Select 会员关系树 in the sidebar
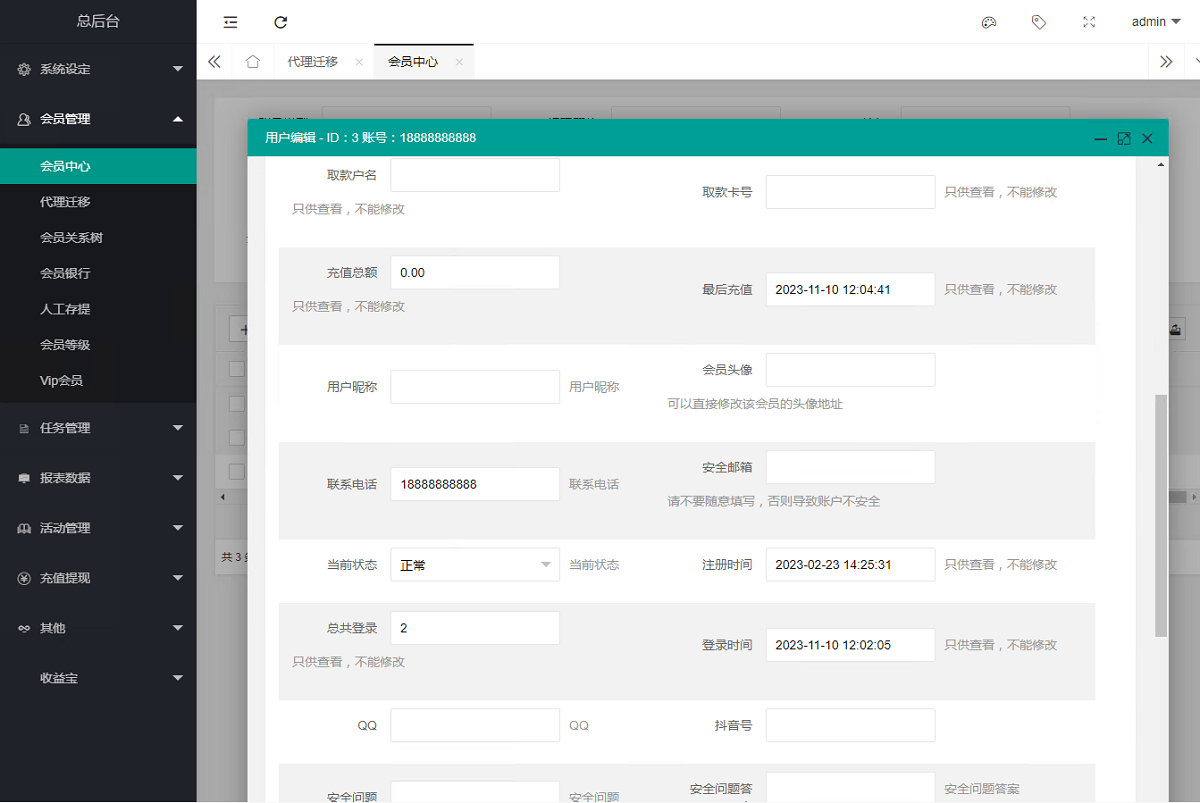The height and width of the screenshot is (803, 1200). pos(71,238)
